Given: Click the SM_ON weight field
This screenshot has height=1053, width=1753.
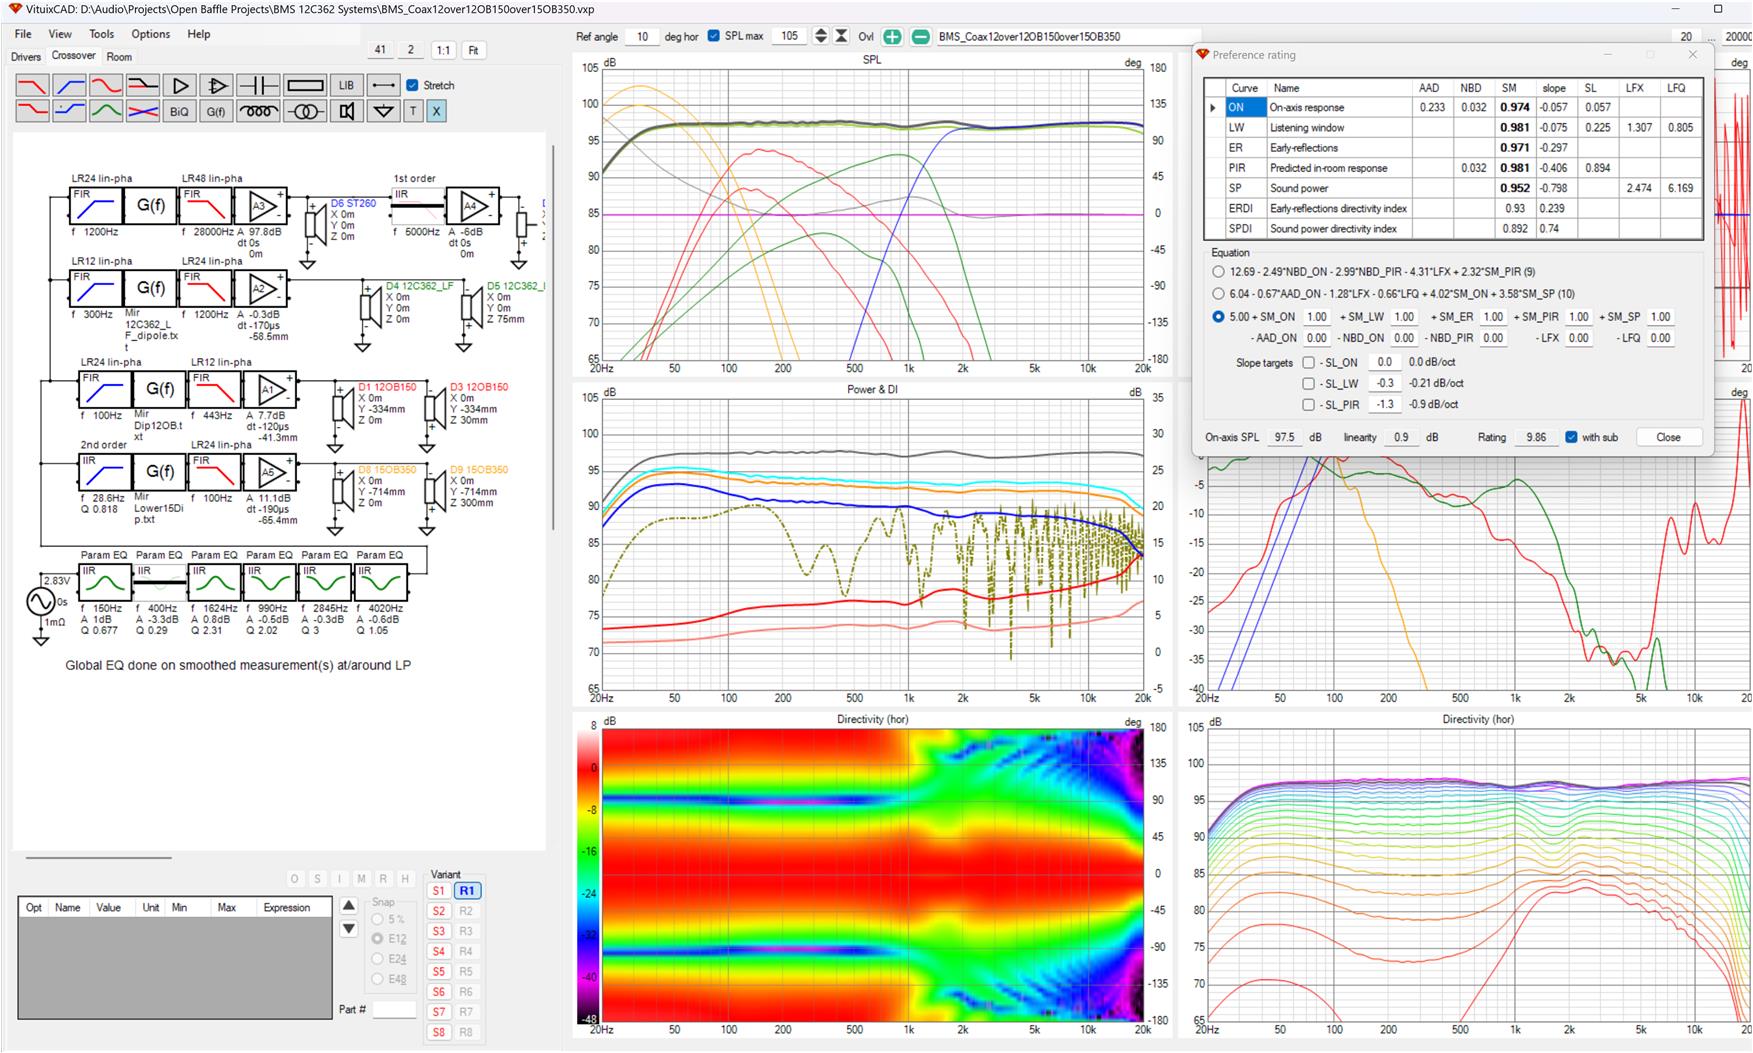Looking at the screenshot, I should 1317,317.
